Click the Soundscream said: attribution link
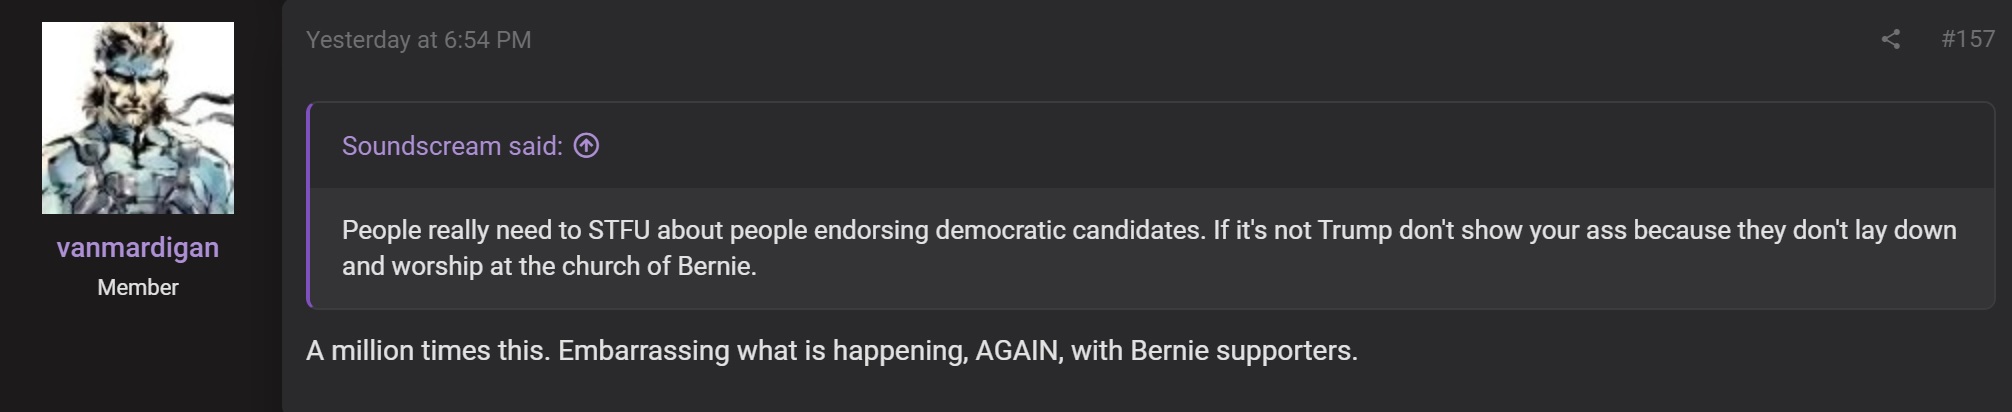Screen dimensions: 2012x412 (x=452, y=146)
